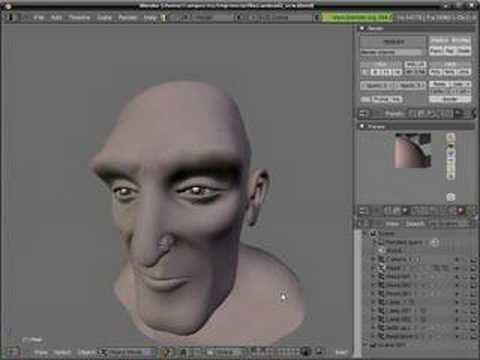Open 3D view header Object menu
The width and height of the screenshot is (480, 360).
click(87, 352)
